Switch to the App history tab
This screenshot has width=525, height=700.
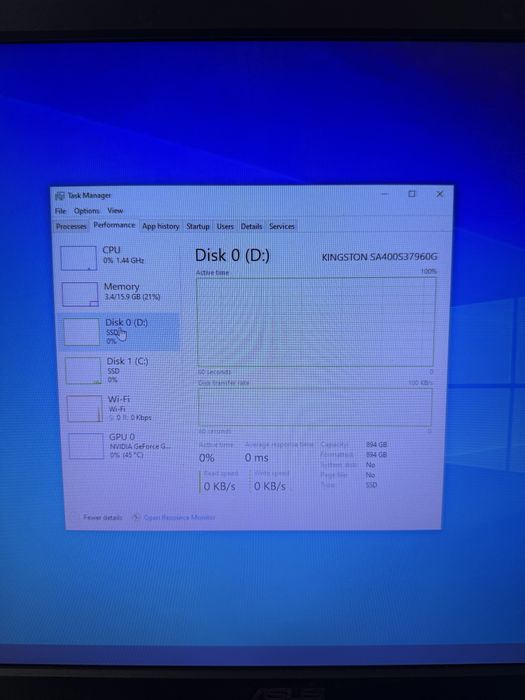point(161,226)
